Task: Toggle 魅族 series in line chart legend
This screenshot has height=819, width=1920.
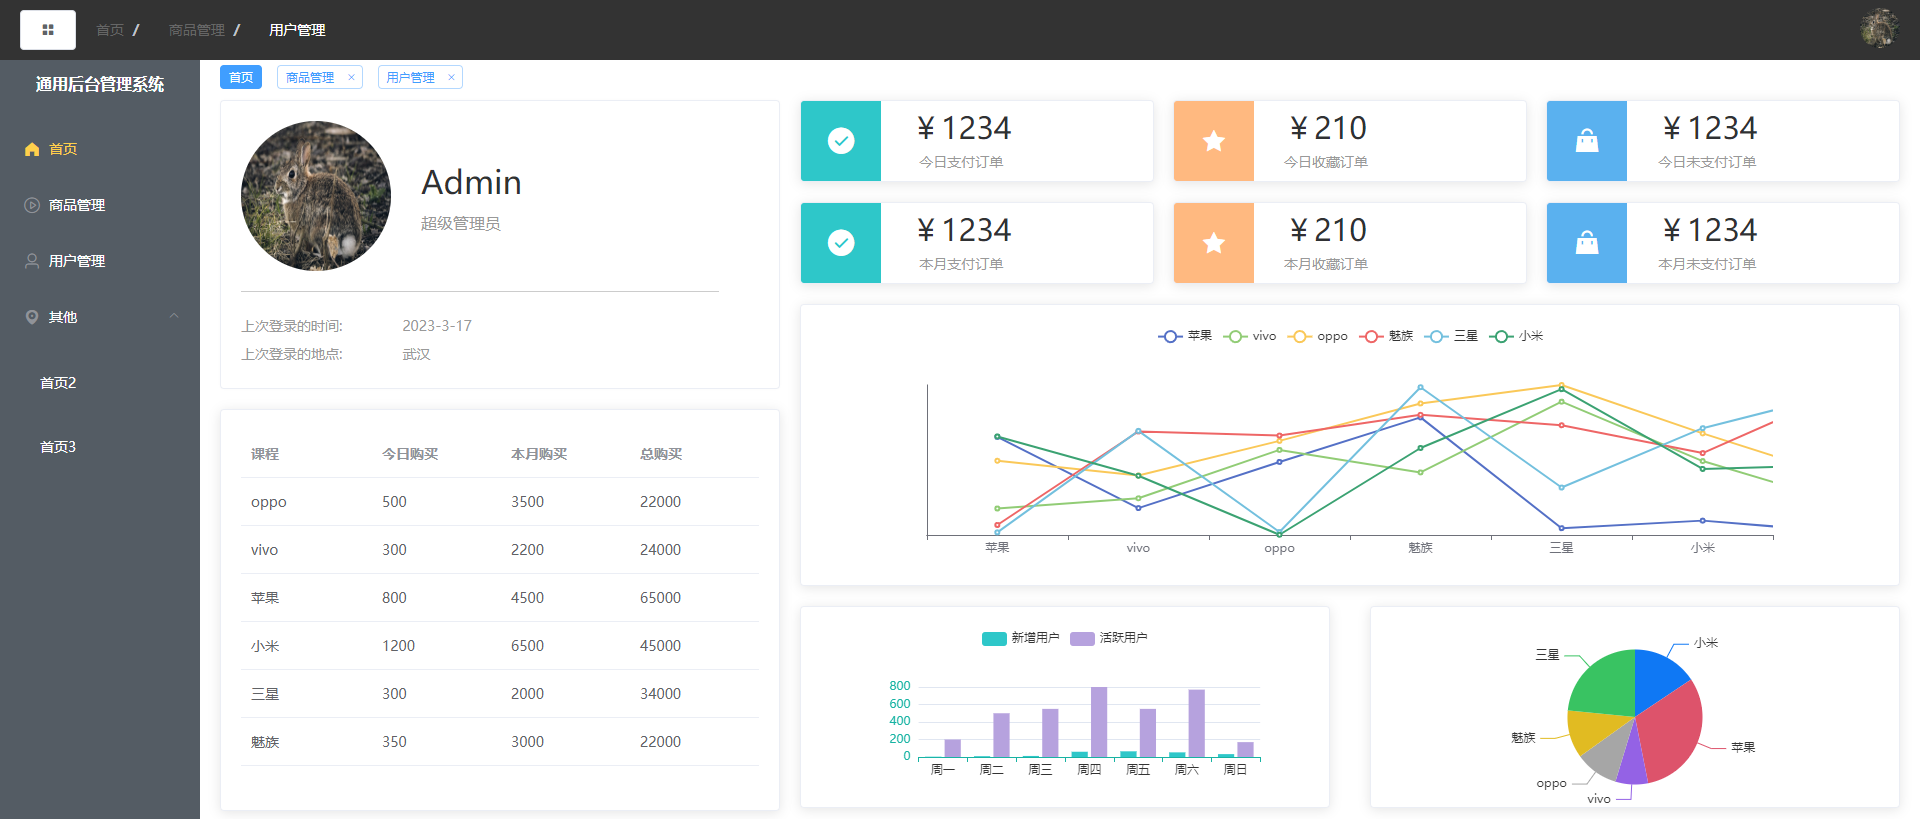Action: 1386,336
